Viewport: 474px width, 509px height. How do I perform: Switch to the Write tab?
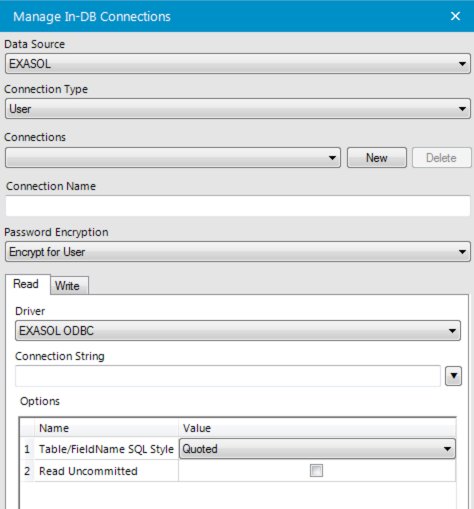[68, 286]
